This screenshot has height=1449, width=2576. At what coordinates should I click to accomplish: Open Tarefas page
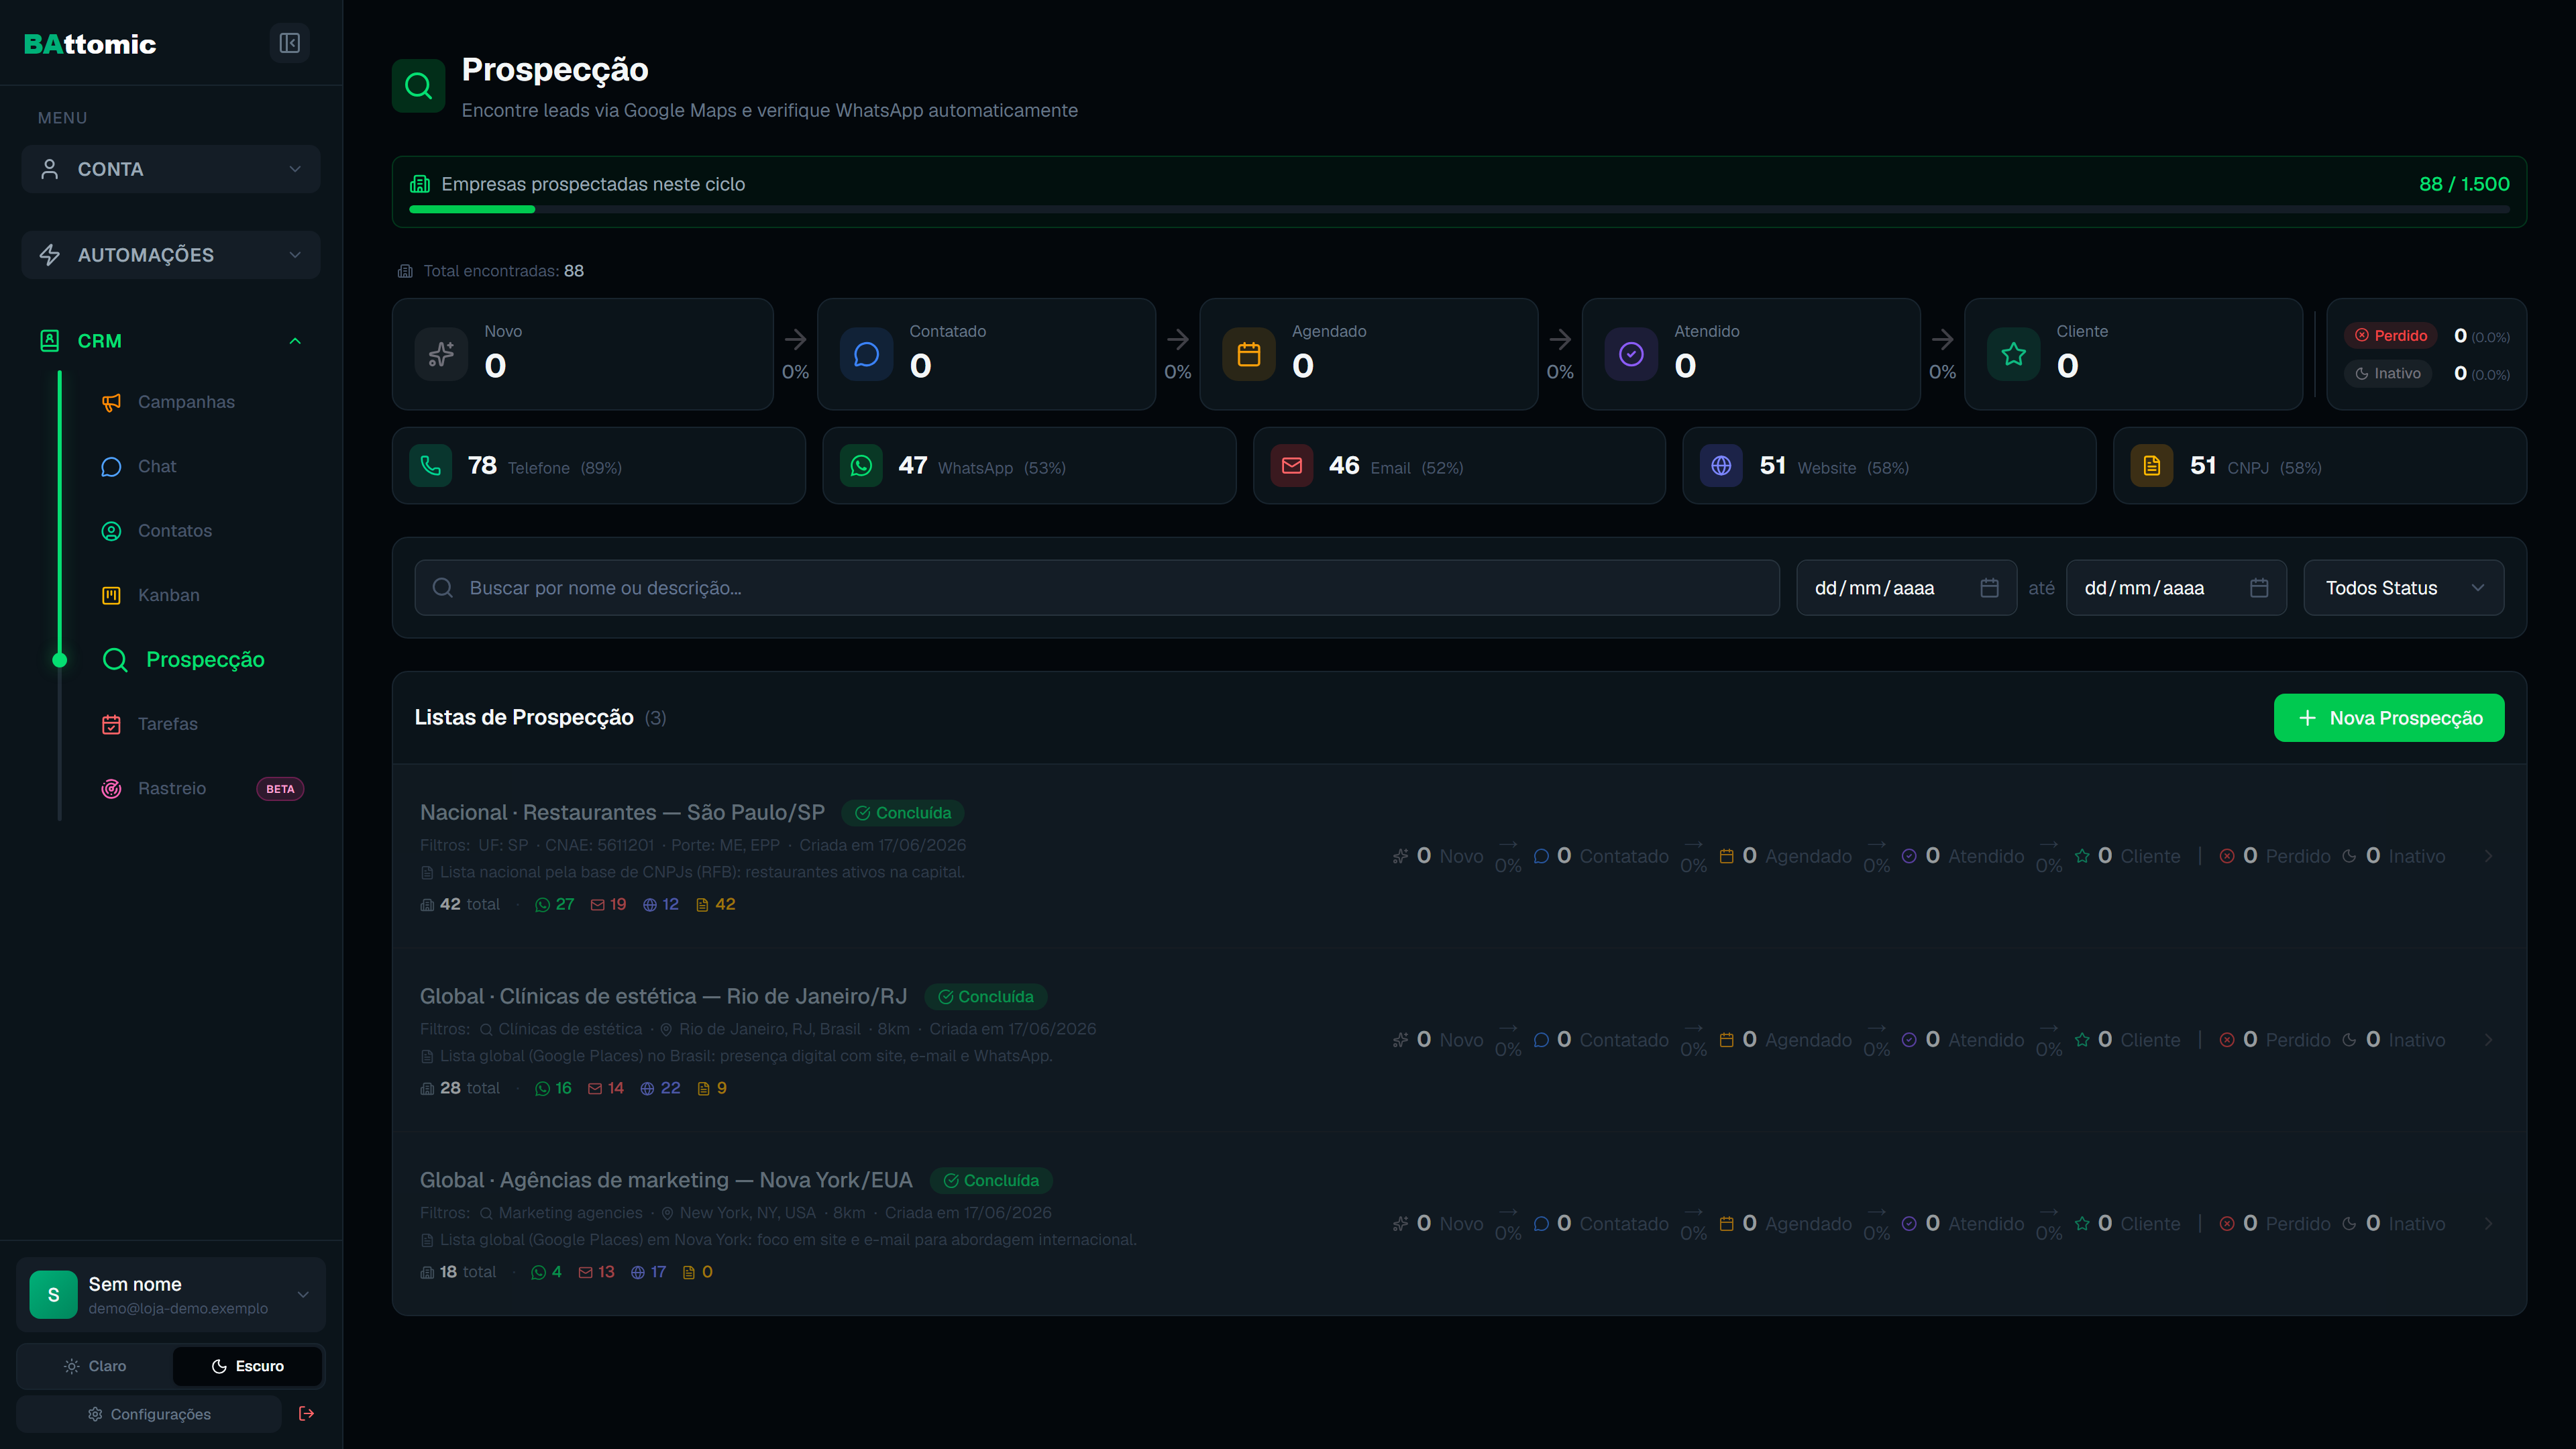point(168,724)
